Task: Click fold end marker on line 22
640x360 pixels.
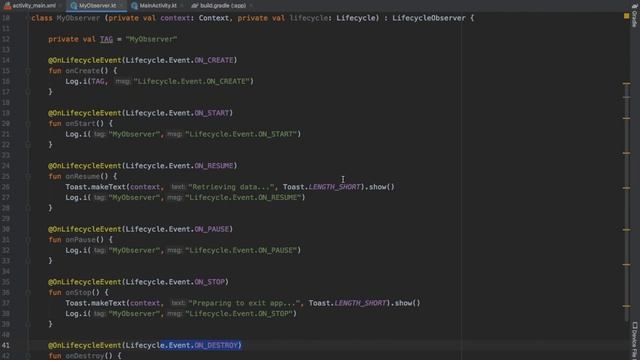Action: [x=28, y=144]
